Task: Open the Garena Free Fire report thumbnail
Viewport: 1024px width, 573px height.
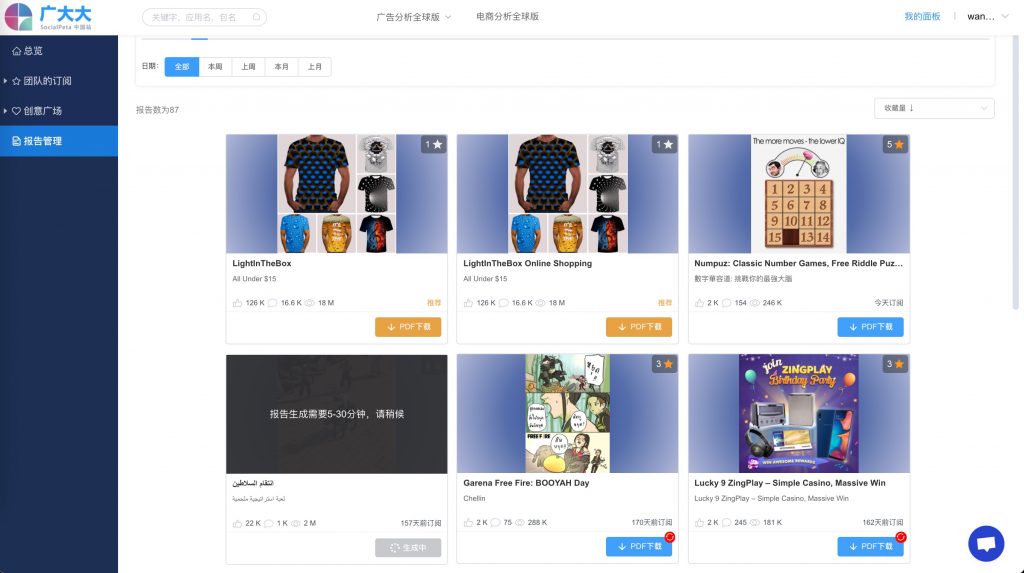Action: pyautogui.click(x=567, y=414)
